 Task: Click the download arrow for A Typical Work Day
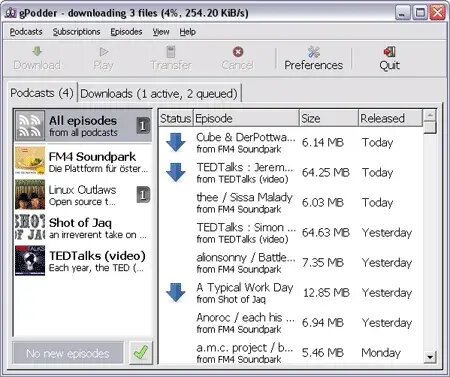coord(176,292)
